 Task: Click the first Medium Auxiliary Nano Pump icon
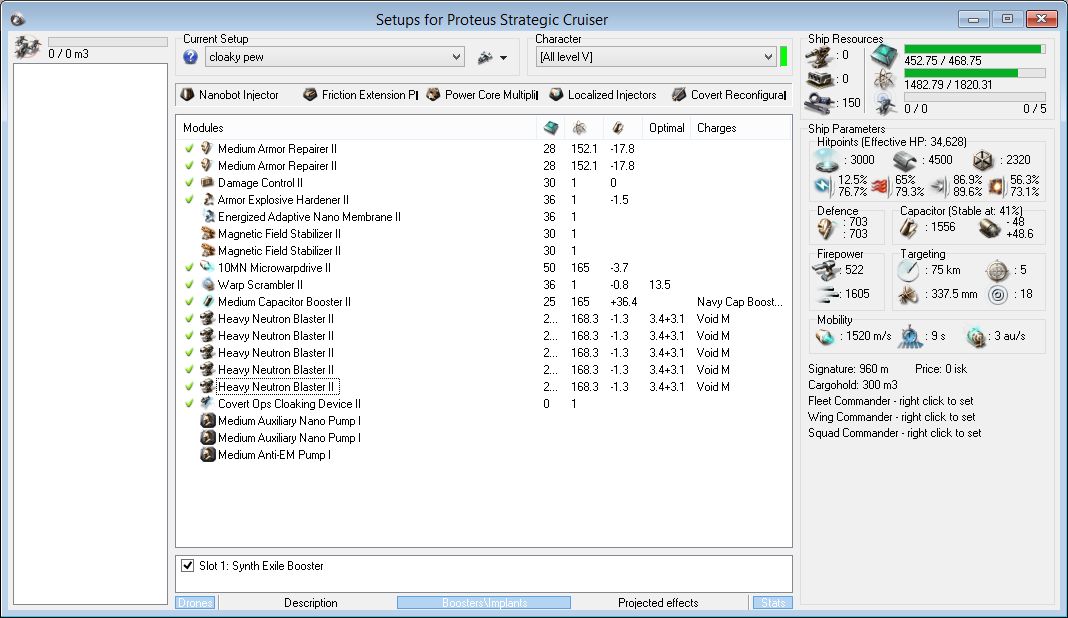click(x=208, y=420)
